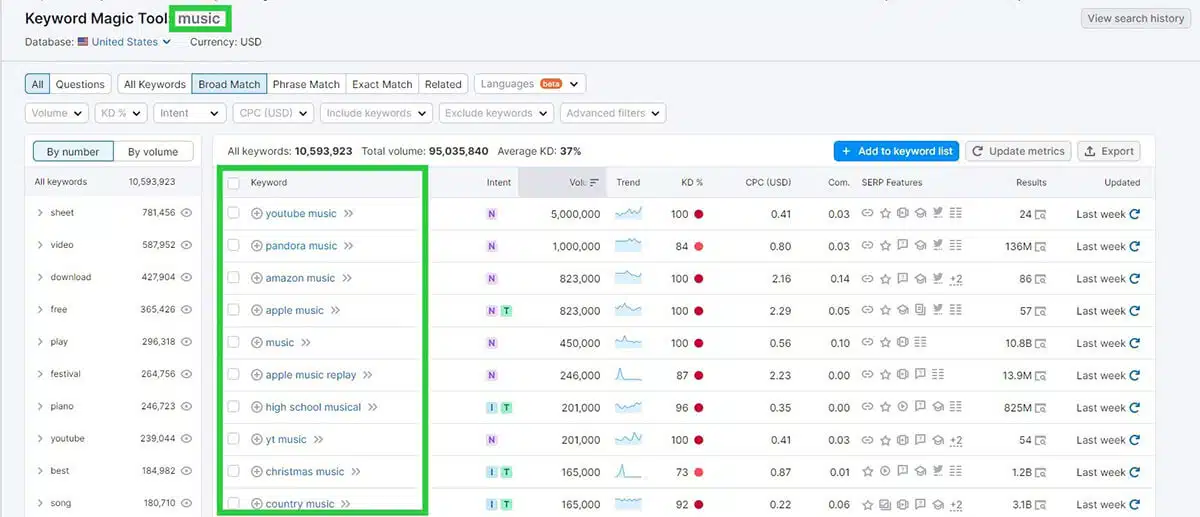Click the KD % column header
Image resolution: width=1200 pixels, height=517 pixels.
pos(692,183)
